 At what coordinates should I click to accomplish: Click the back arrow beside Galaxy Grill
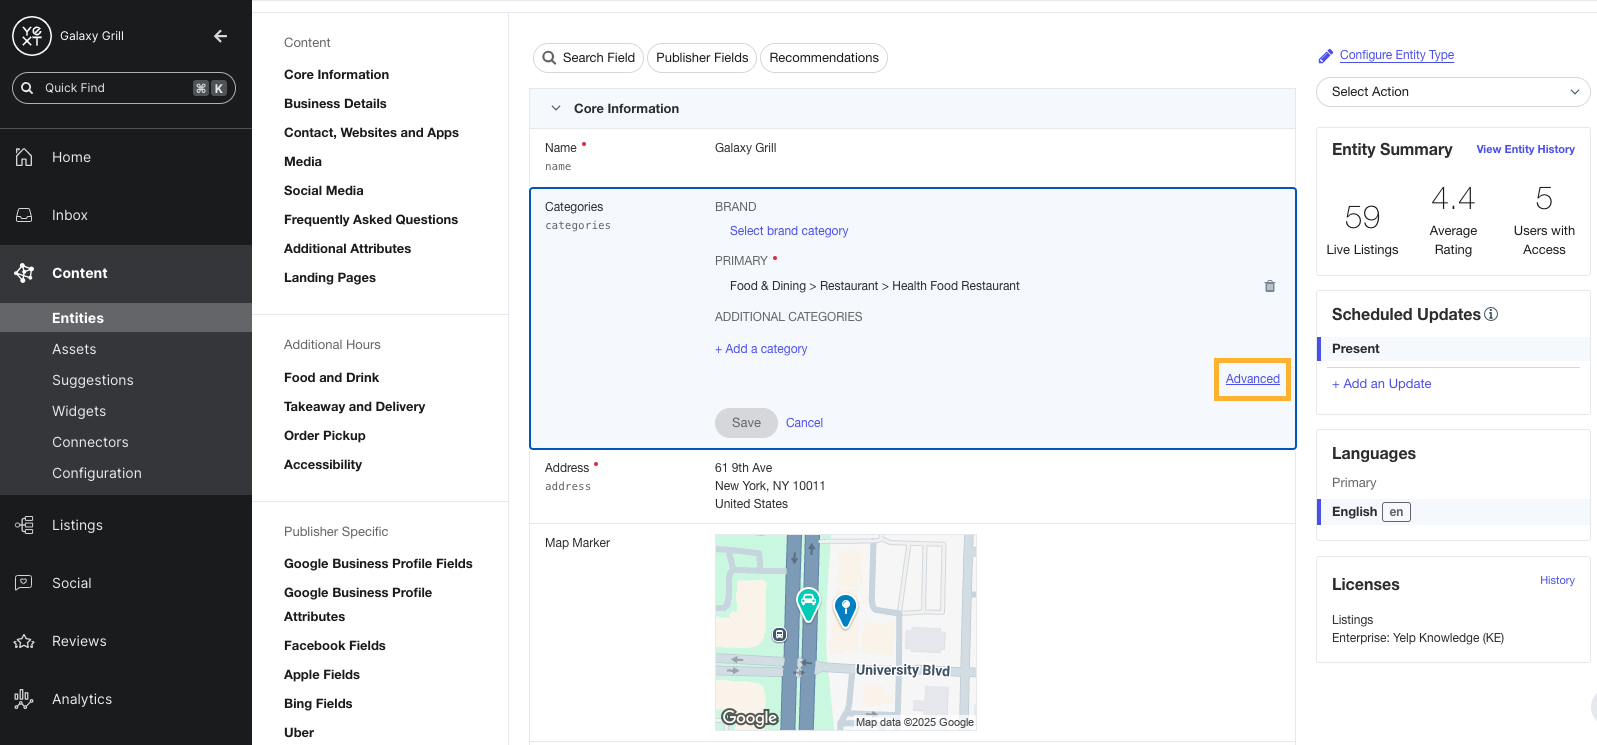tap(221, 36)
